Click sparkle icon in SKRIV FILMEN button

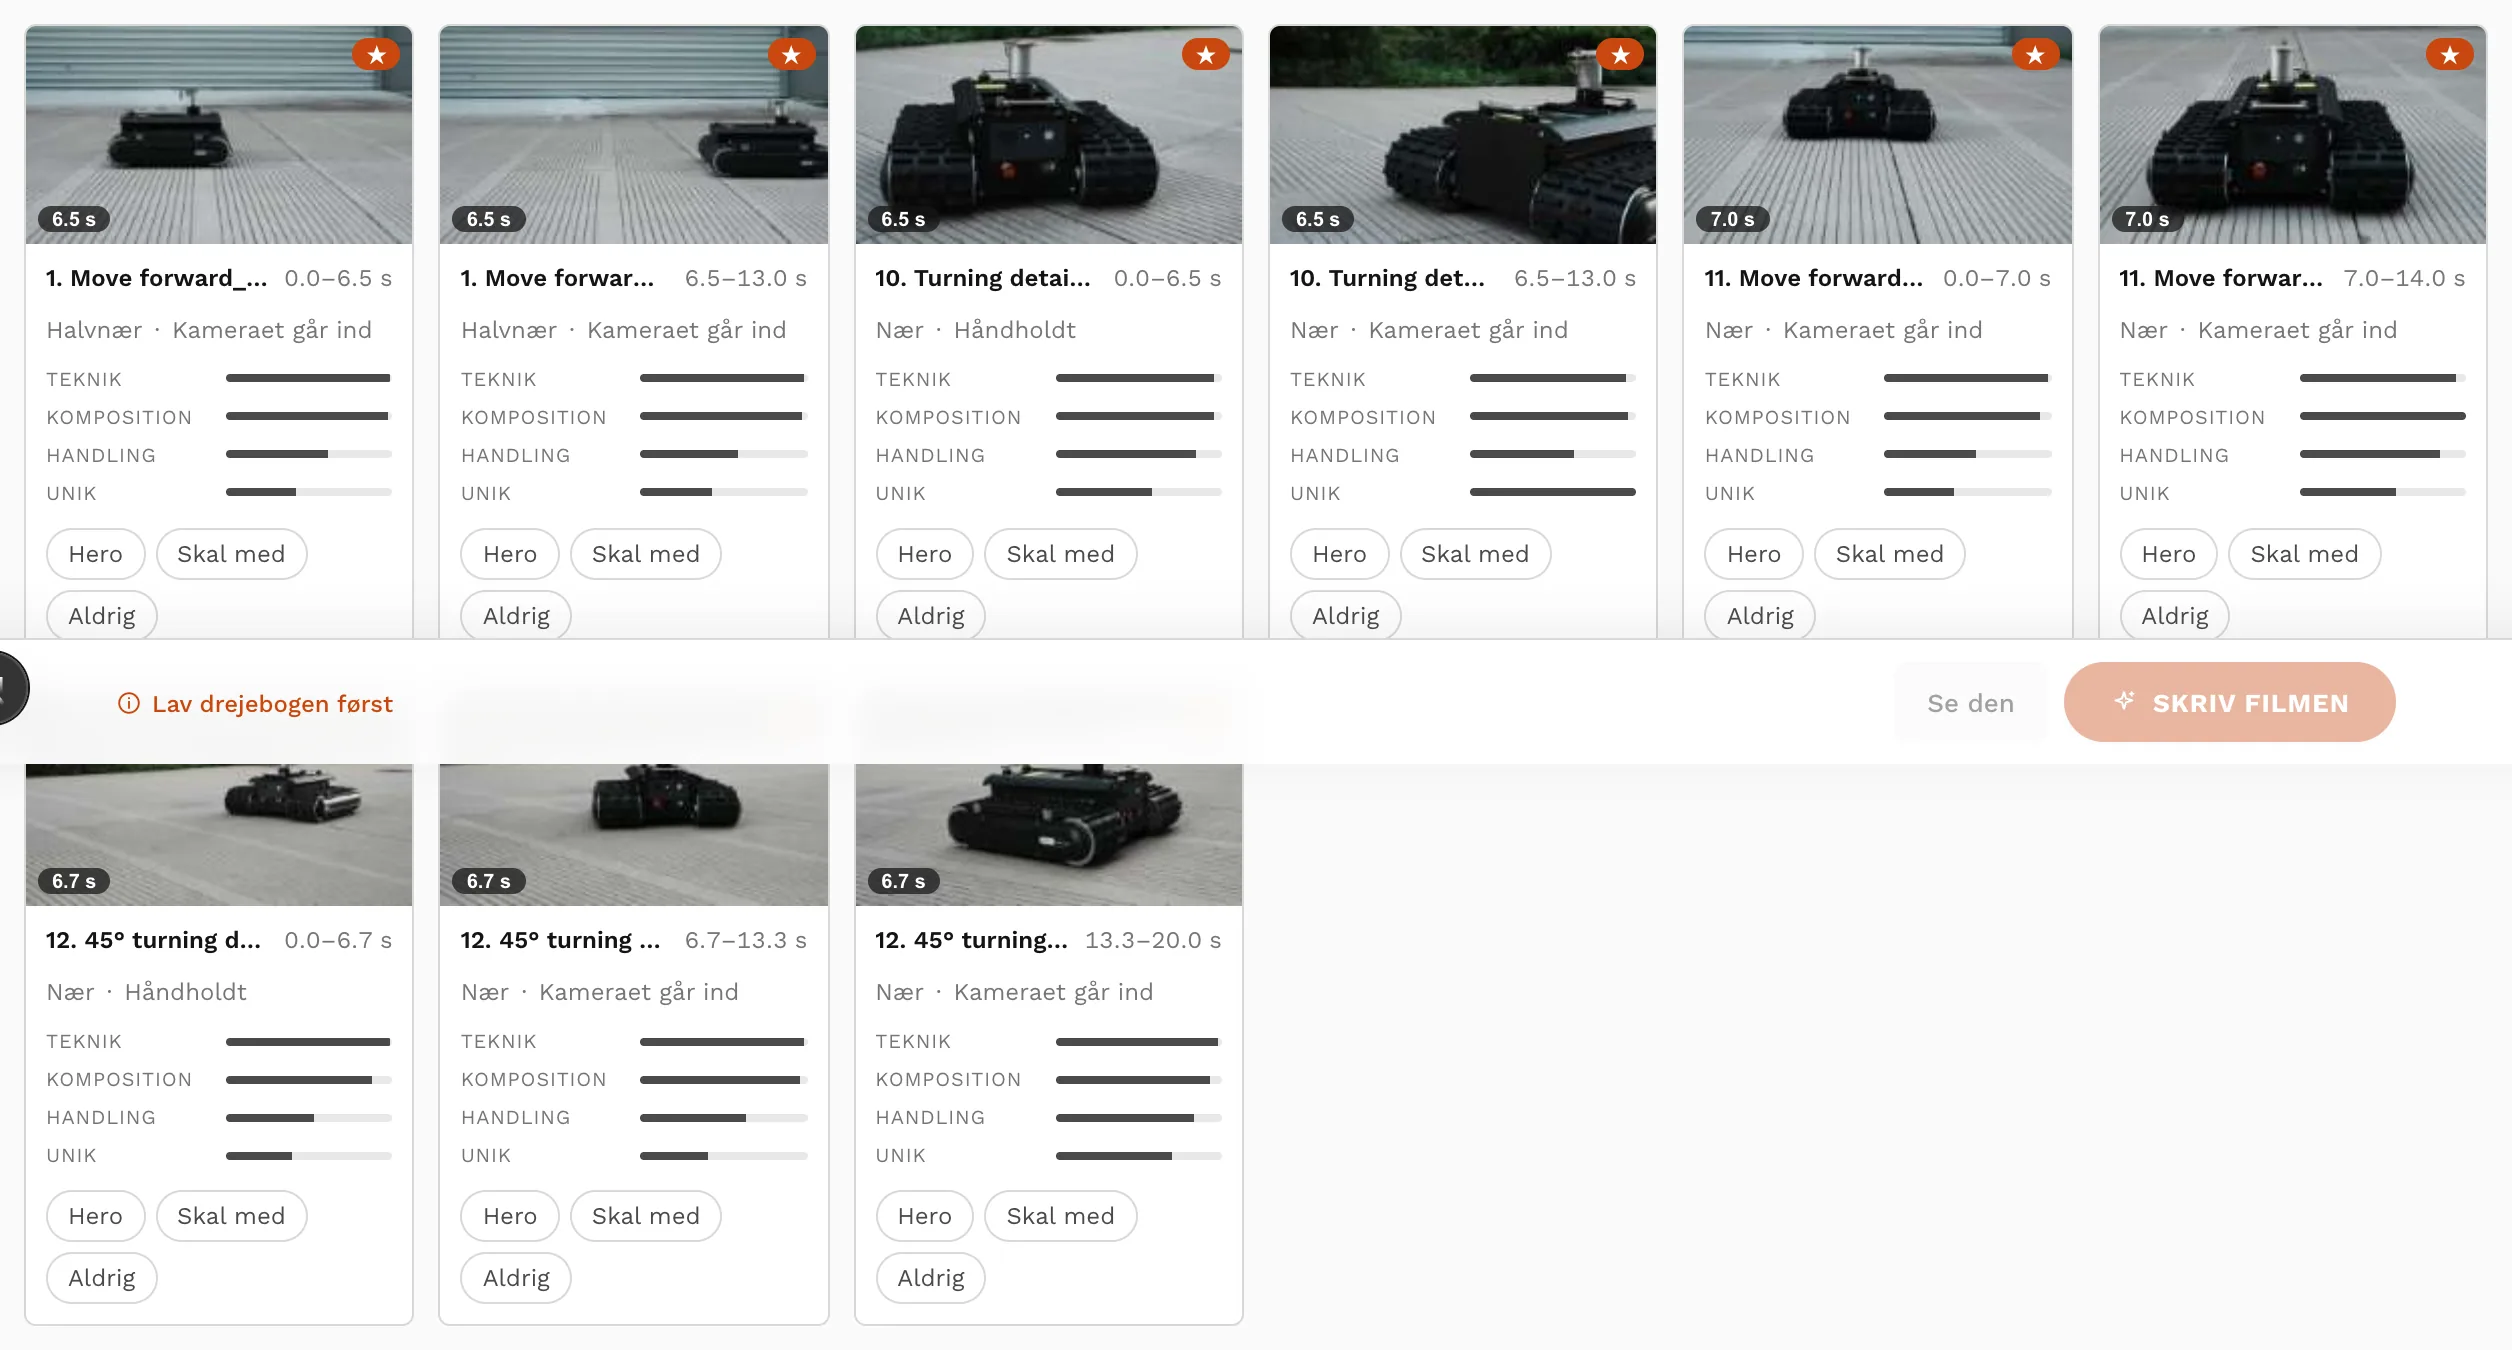(x=2125, y=701)
